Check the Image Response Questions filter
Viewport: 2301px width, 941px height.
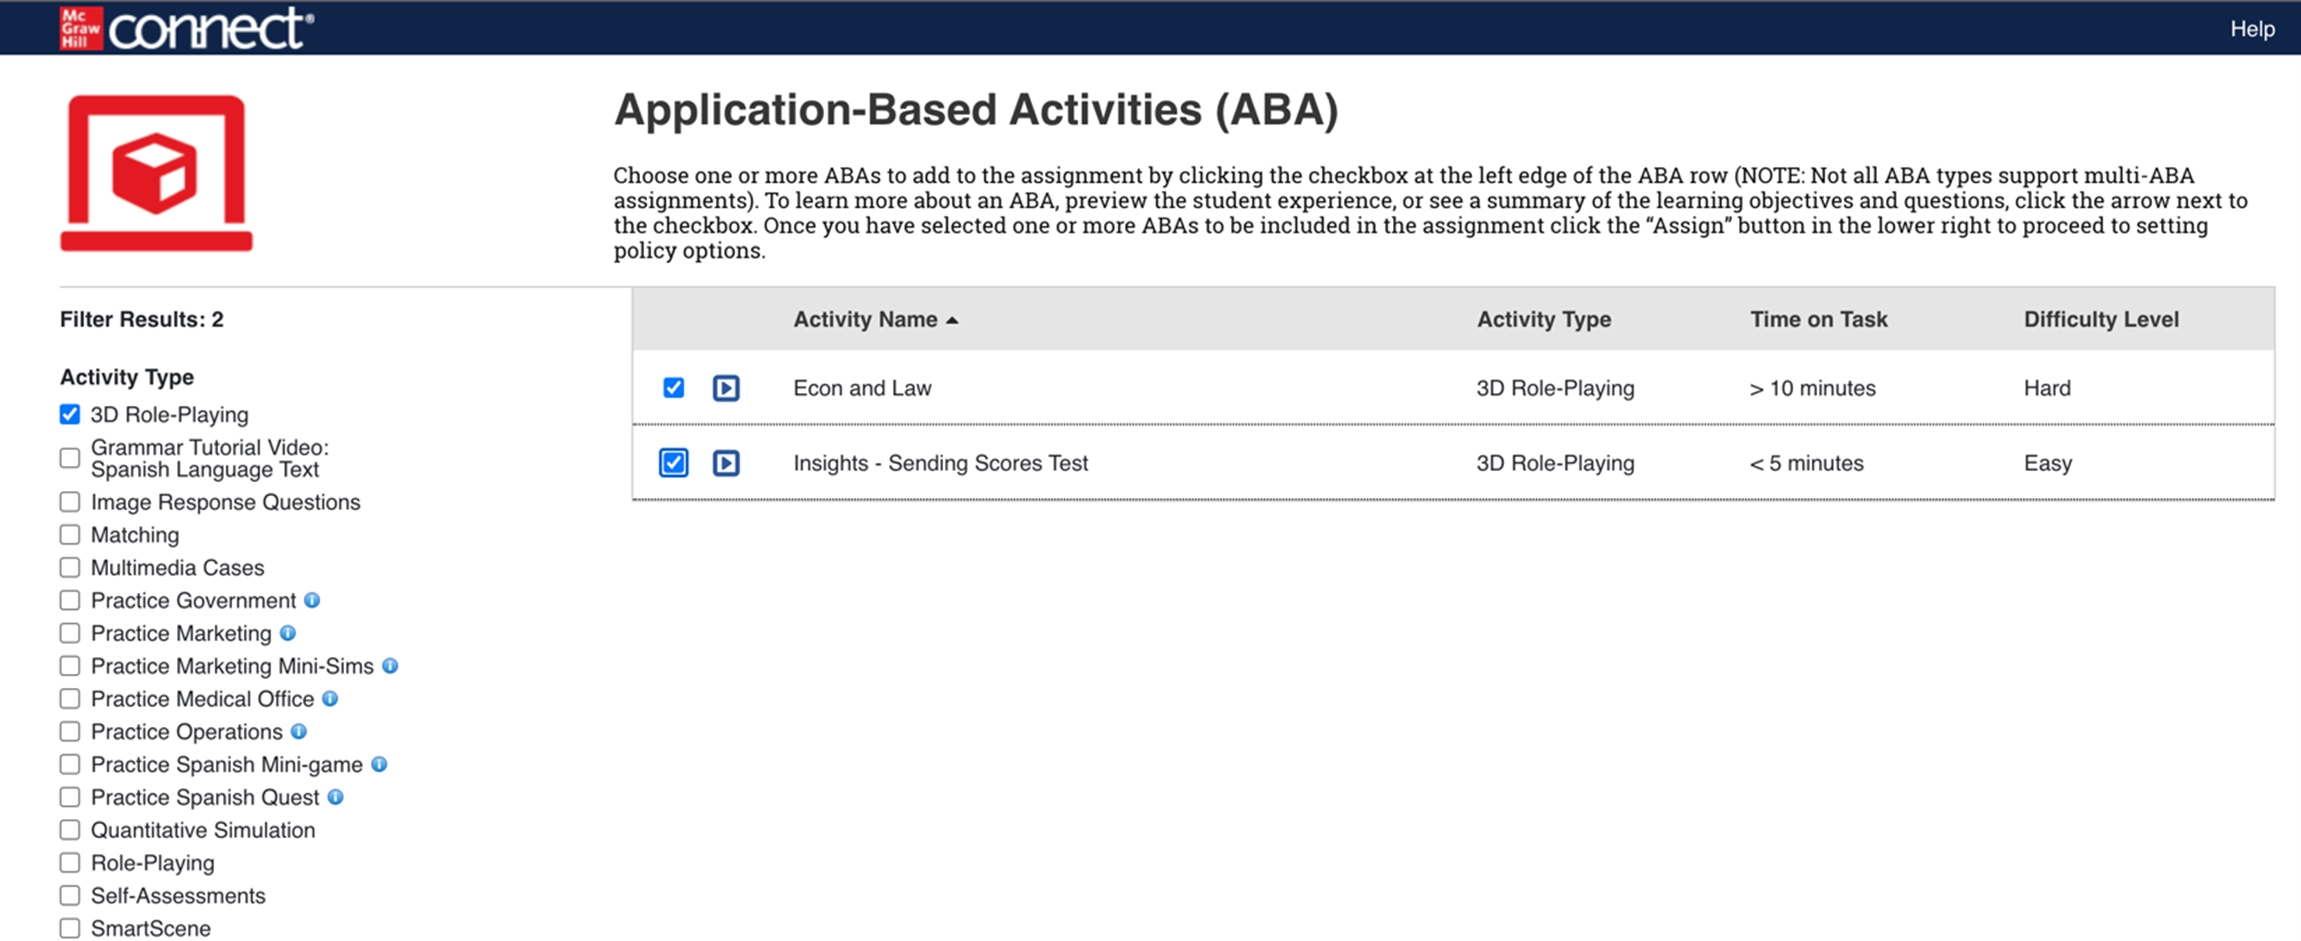(x=70, y=502)
